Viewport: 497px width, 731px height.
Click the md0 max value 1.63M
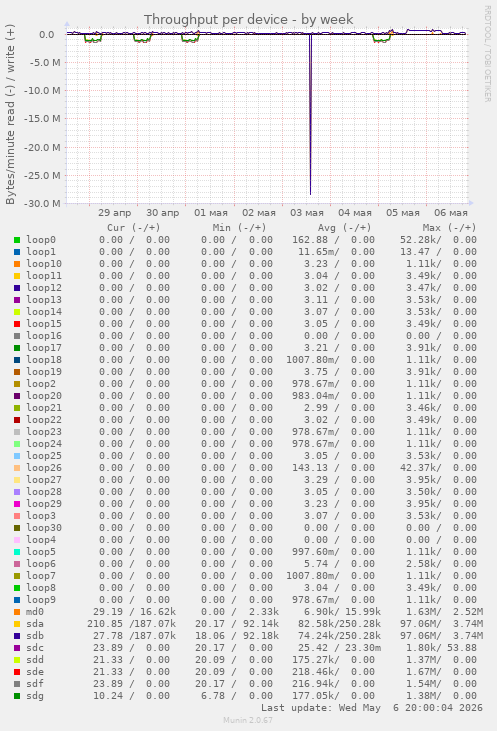(423, 612)
